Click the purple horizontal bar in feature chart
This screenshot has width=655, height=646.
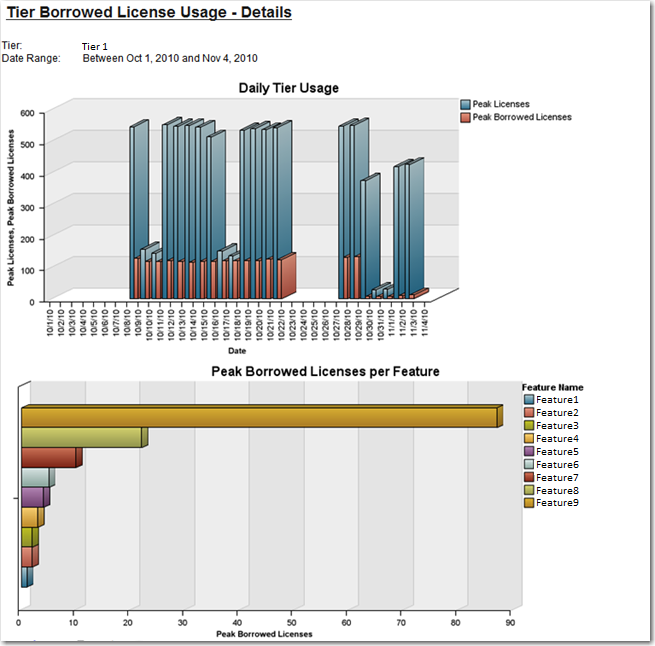coord(32,497)
